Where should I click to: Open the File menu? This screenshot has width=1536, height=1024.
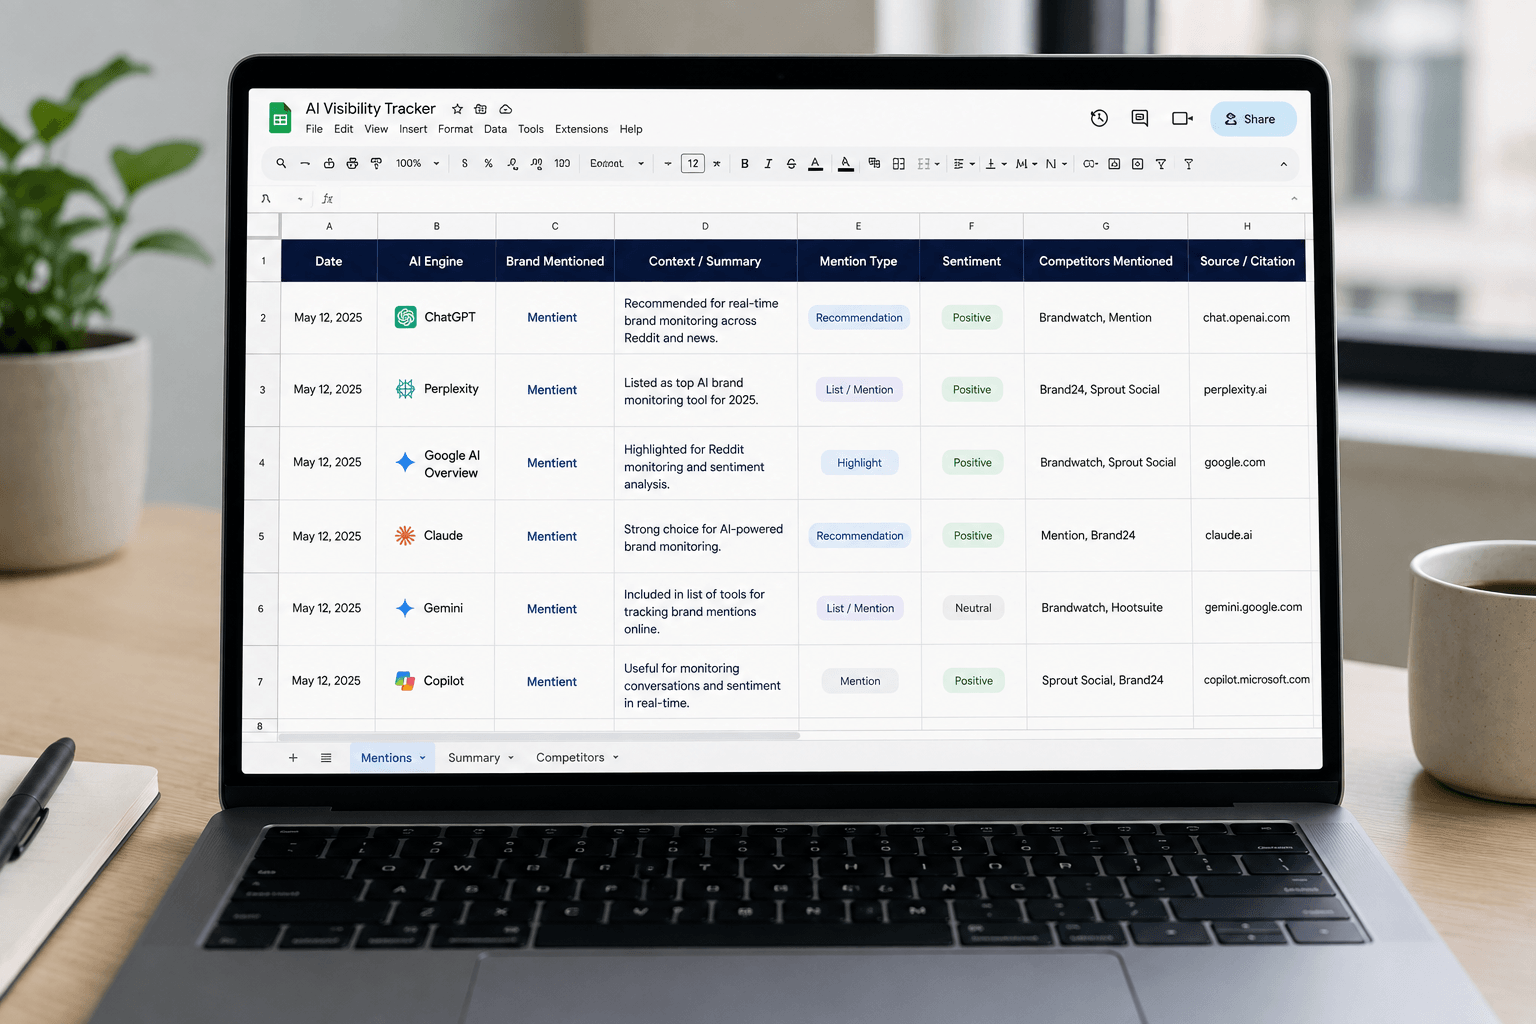(x=314, y=129)
